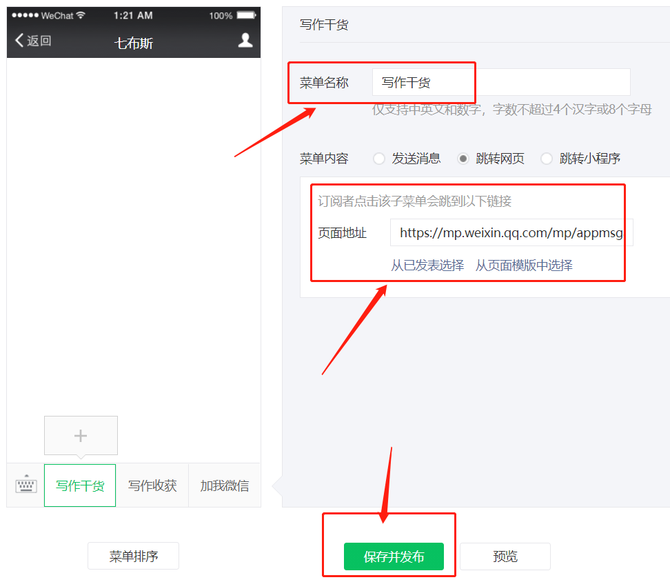Choose the 跳转小程序 radio option
670x582 pixels.
pos(547,159)
